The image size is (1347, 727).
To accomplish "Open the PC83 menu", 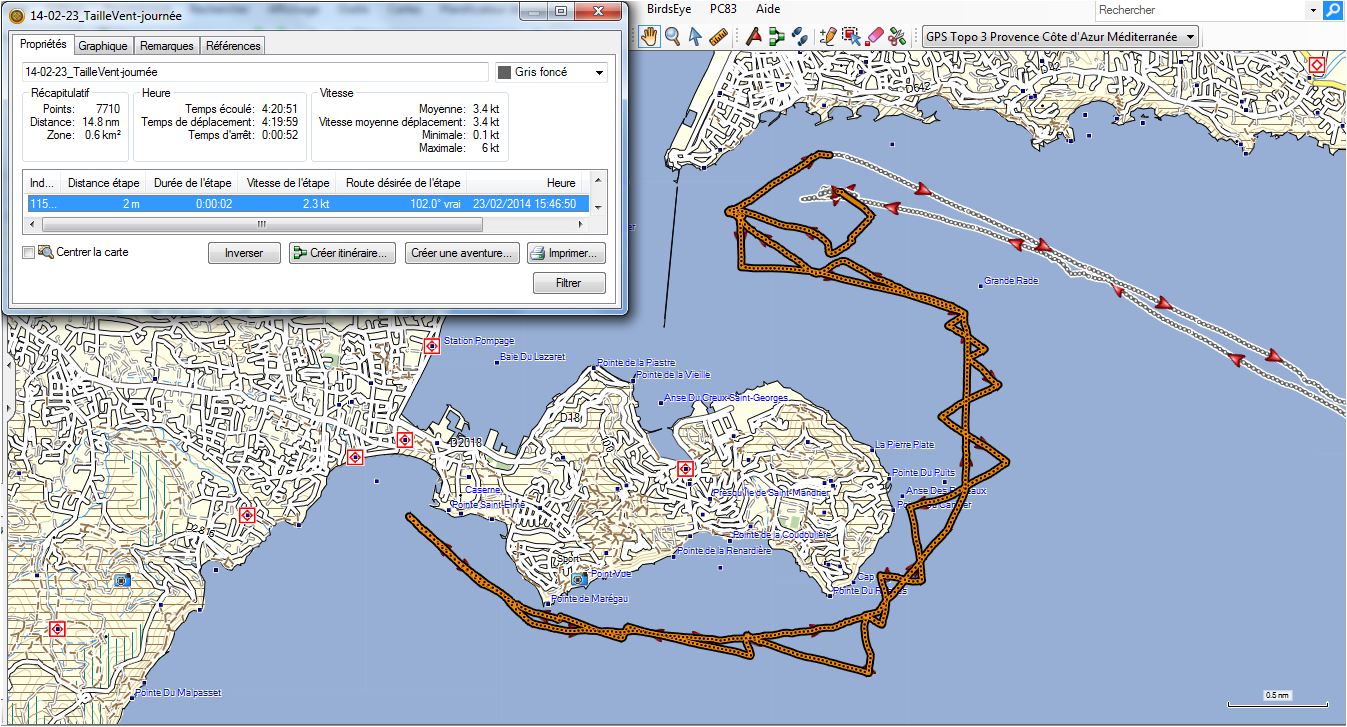I will 722,8.
